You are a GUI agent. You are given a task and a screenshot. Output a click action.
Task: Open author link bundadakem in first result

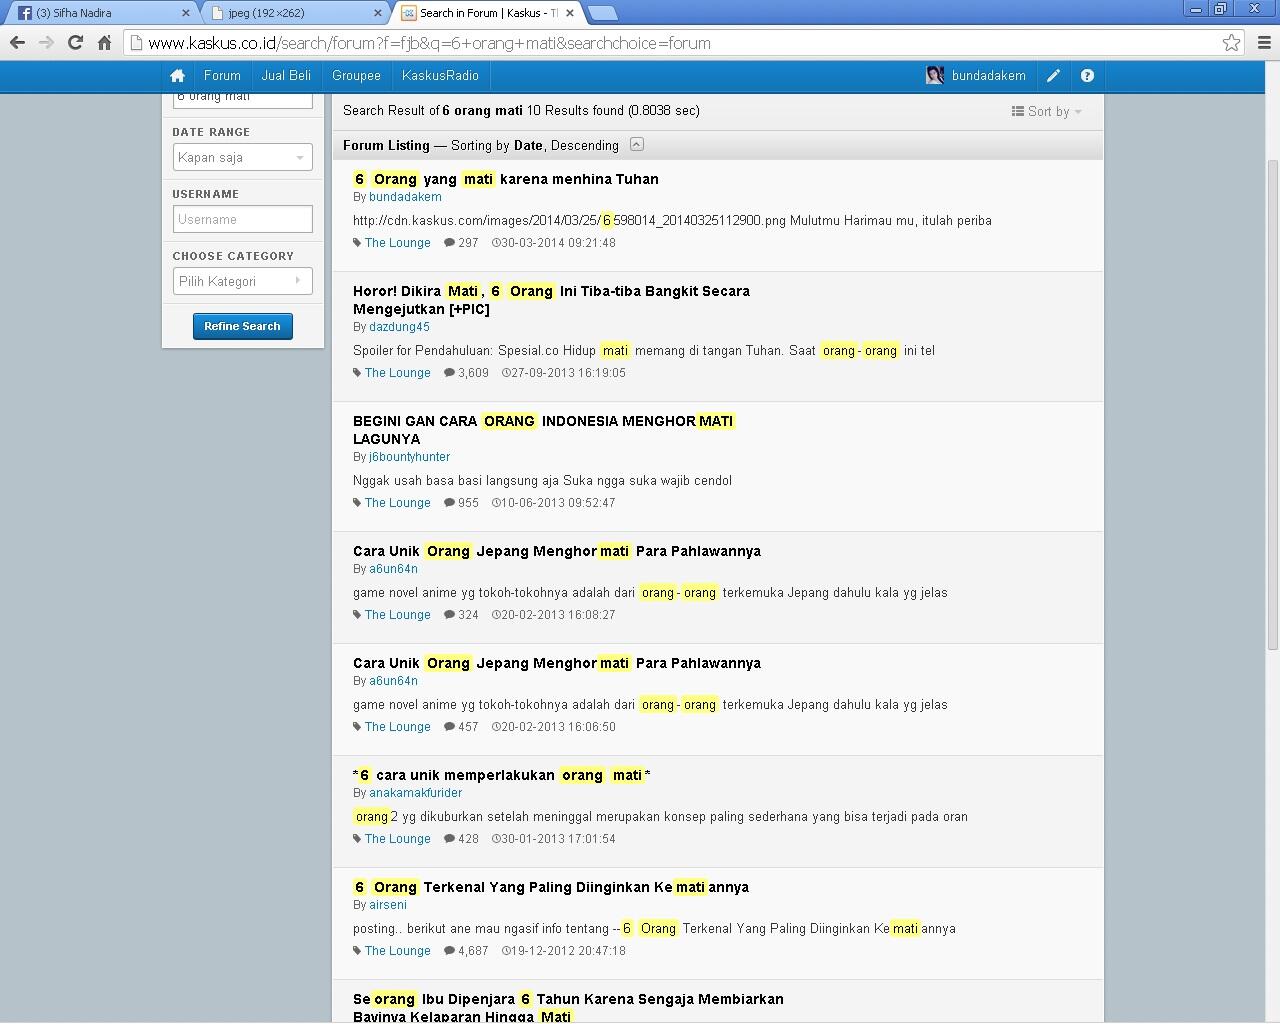(405, 197)
